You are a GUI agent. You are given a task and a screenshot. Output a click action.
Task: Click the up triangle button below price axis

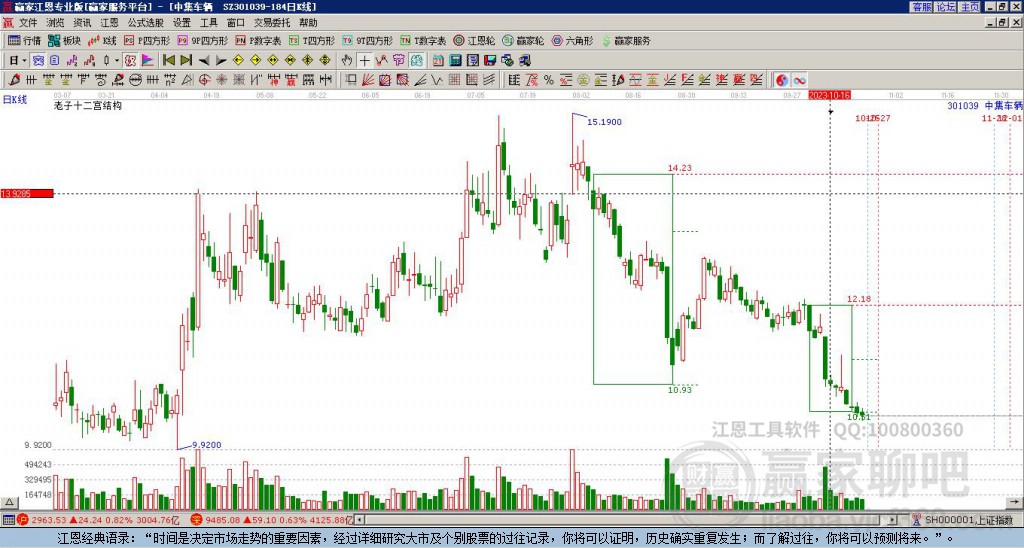pos(9,502)
